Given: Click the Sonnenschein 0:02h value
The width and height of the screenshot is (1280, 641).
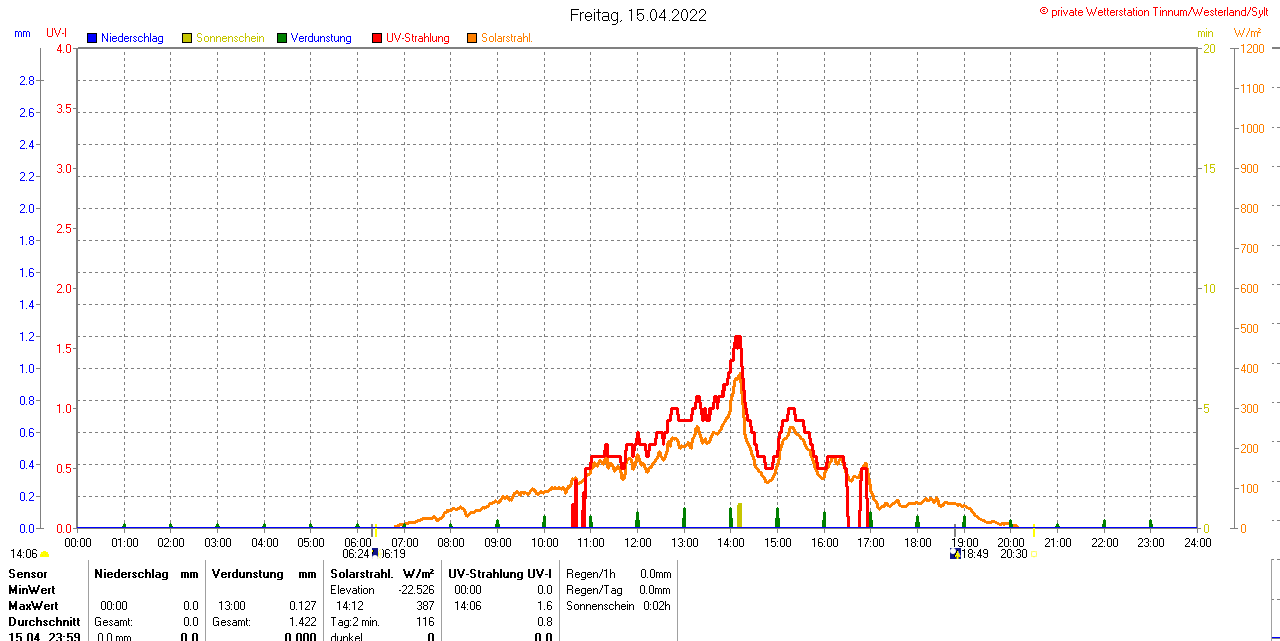Looking at the screenshot, I should (656, 606).
